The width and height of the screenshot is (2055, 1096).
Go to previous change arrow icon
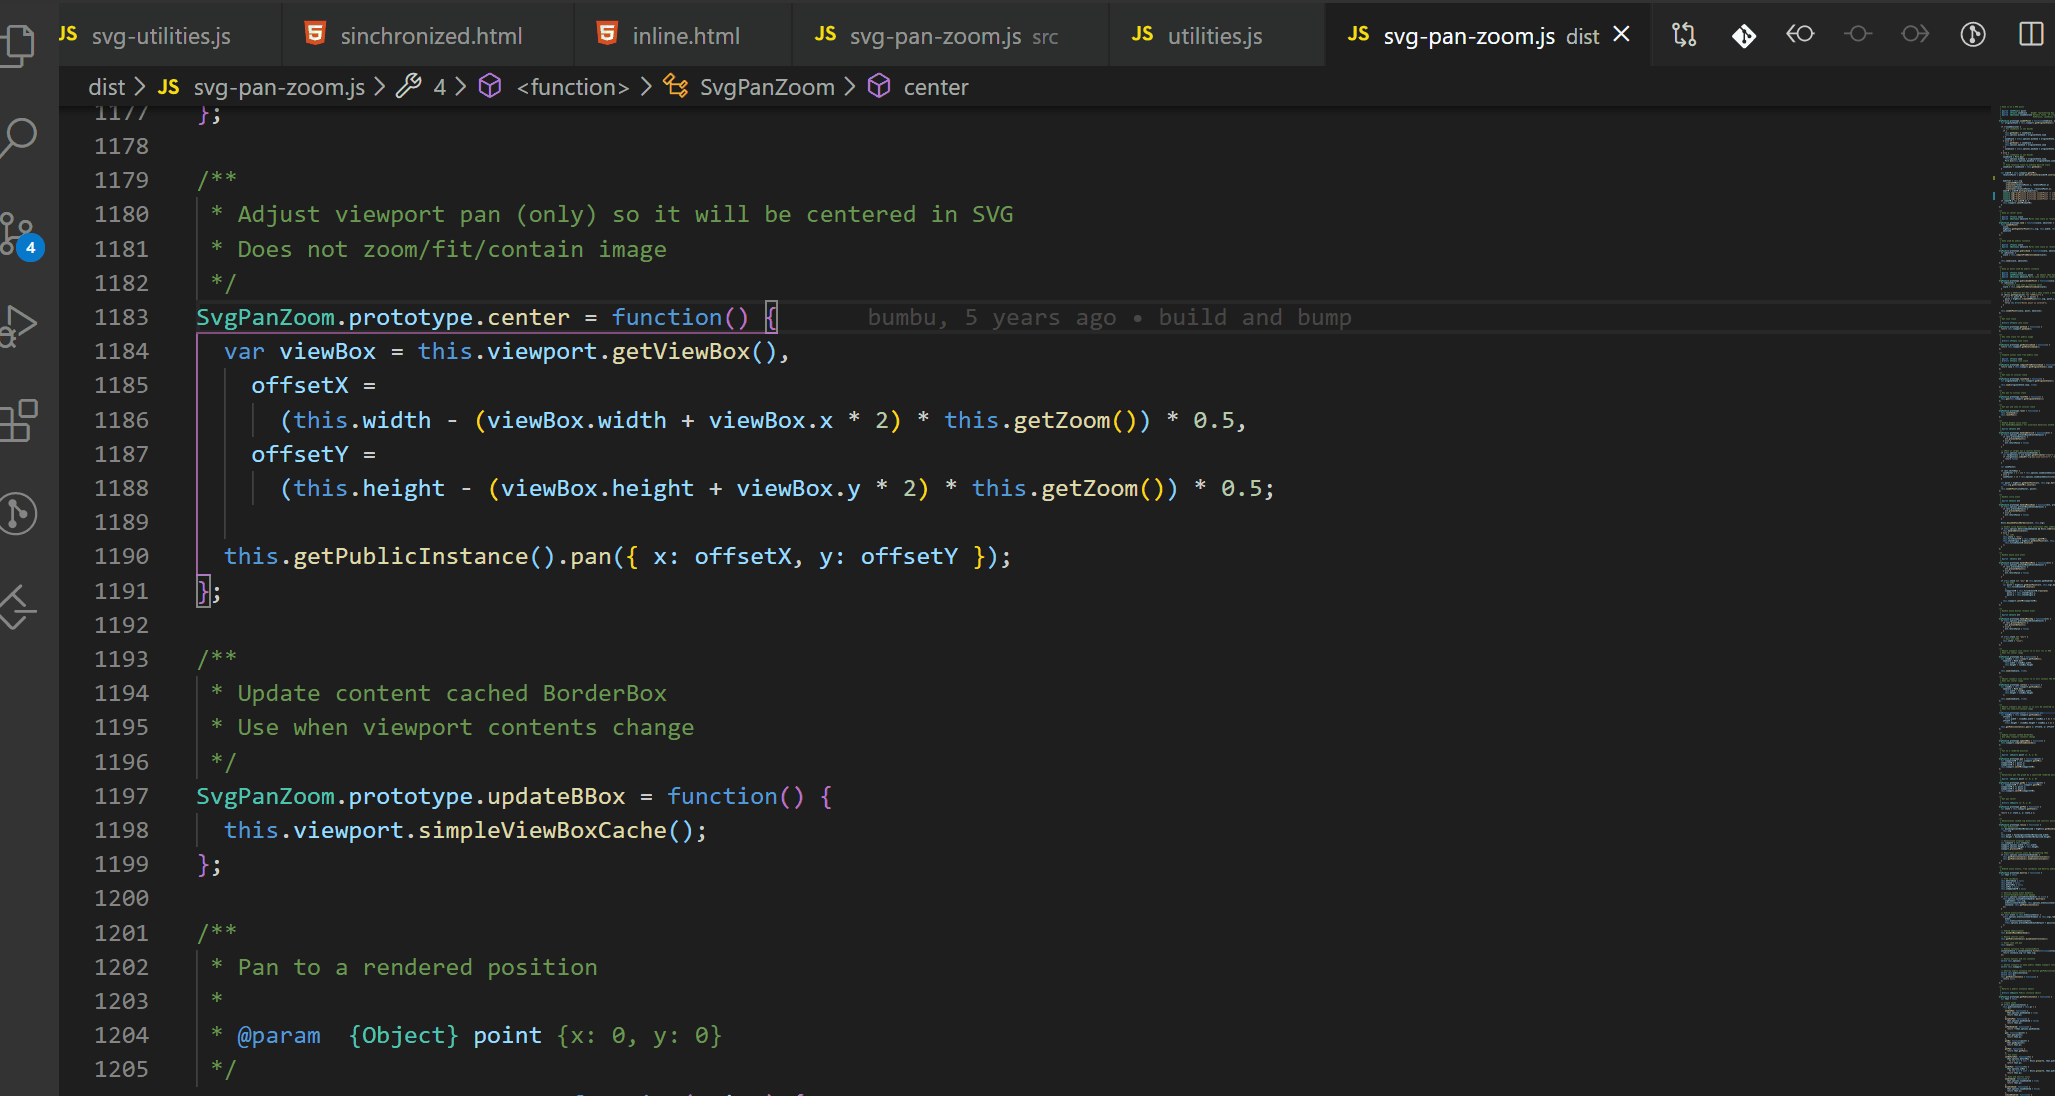tap(1800, 35)
